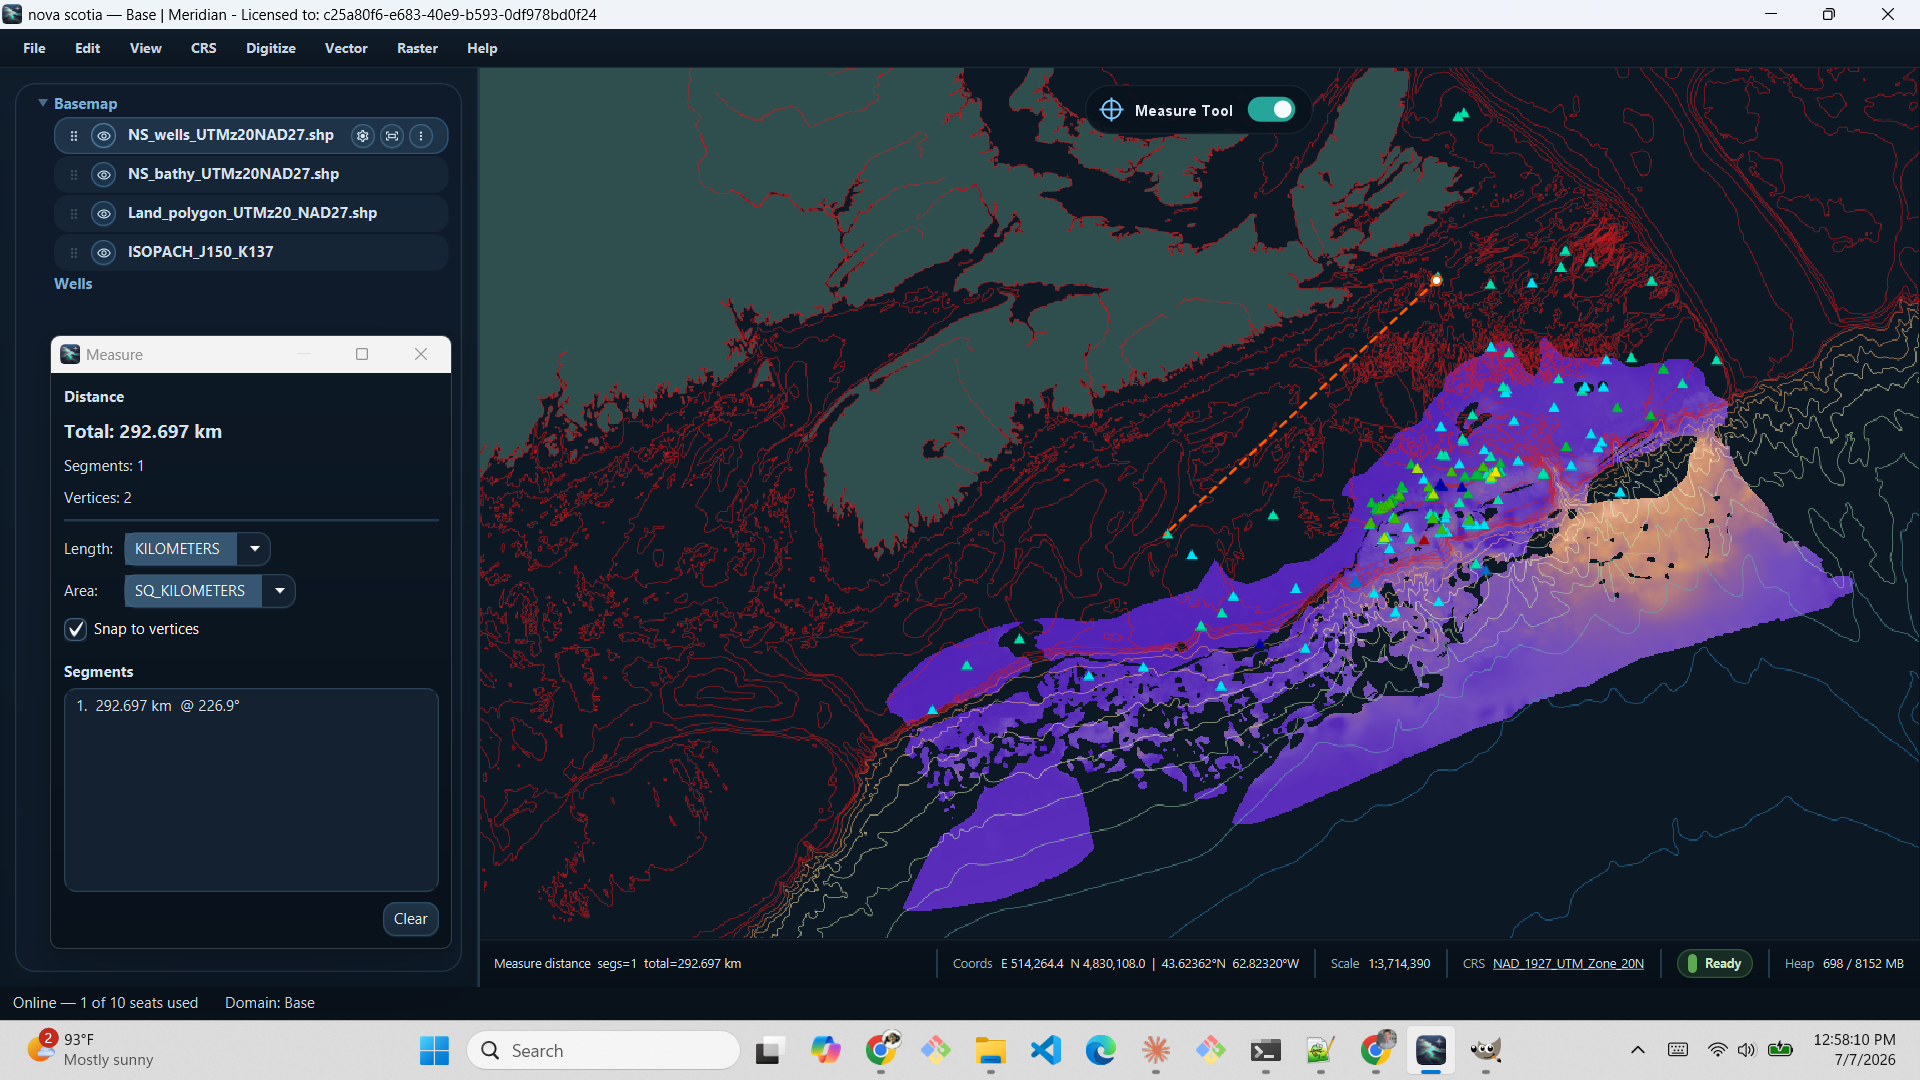
Task: Grab drag handle of NS_wells layer
Action: (74, 136)
